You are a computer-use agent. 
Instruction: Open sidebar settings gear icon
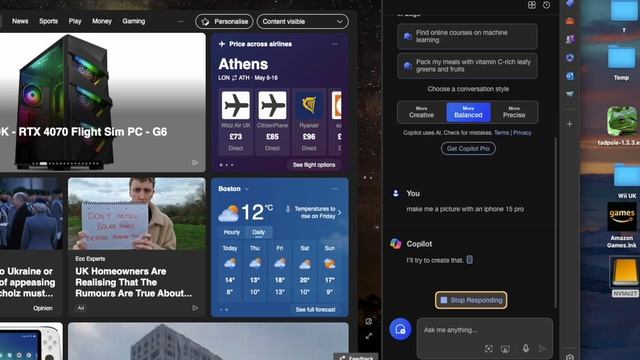pyautogui.click(x=570, y=357)
